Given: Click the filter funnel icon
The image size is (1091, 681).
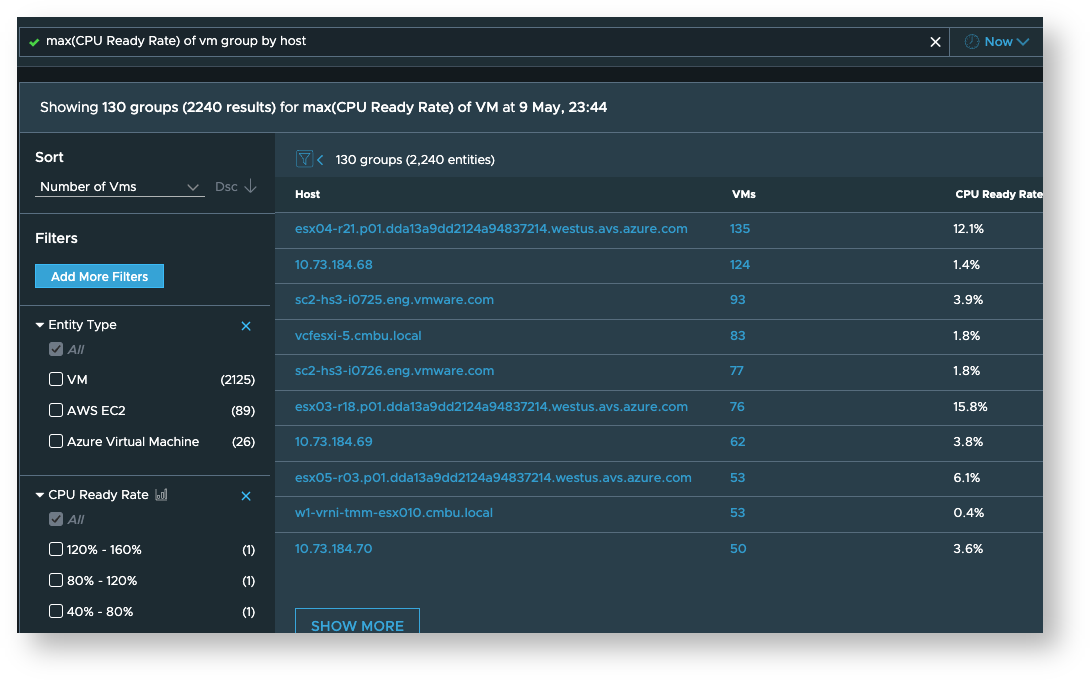Looking at the screenshot, I should (304, 159).
